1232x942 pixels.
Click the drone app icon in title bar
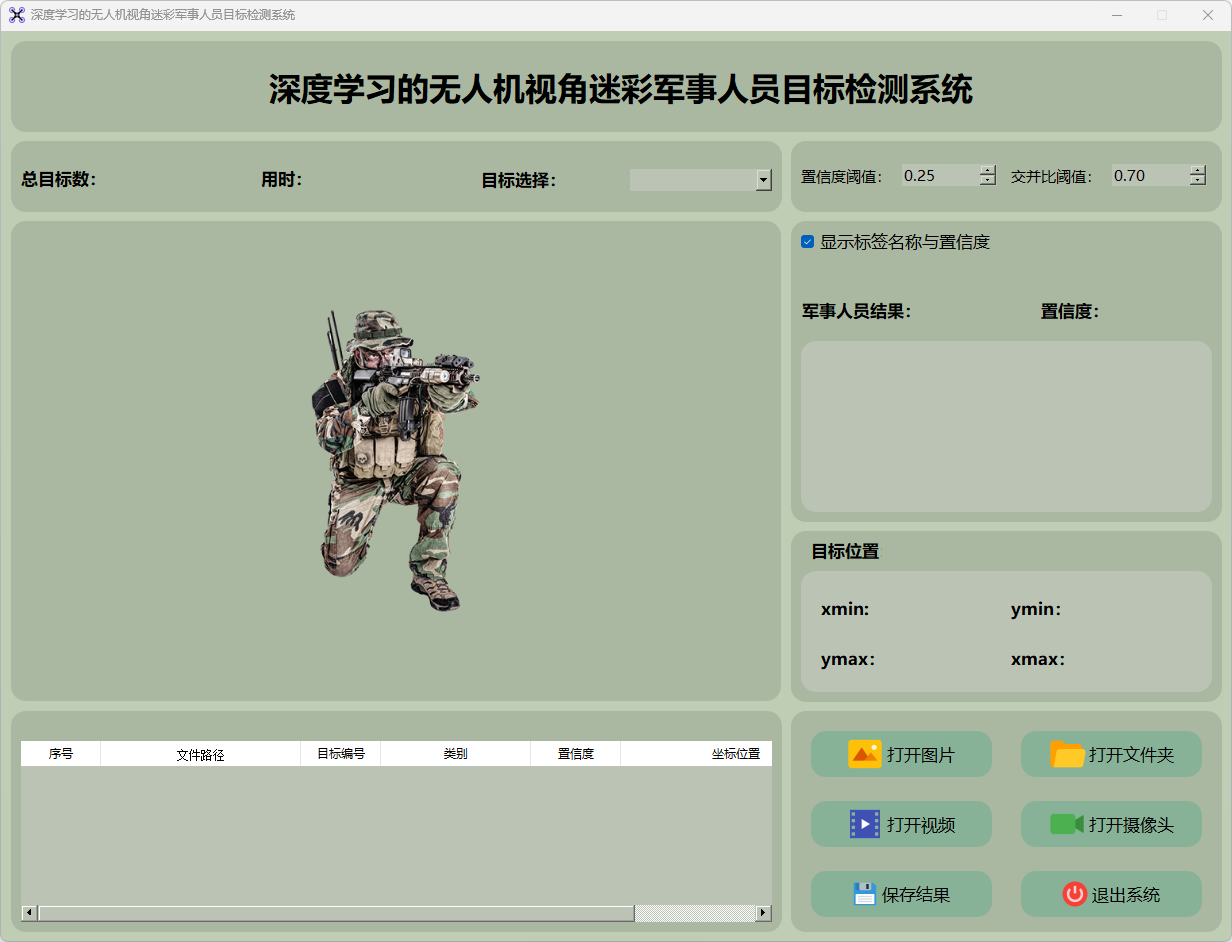16,15
